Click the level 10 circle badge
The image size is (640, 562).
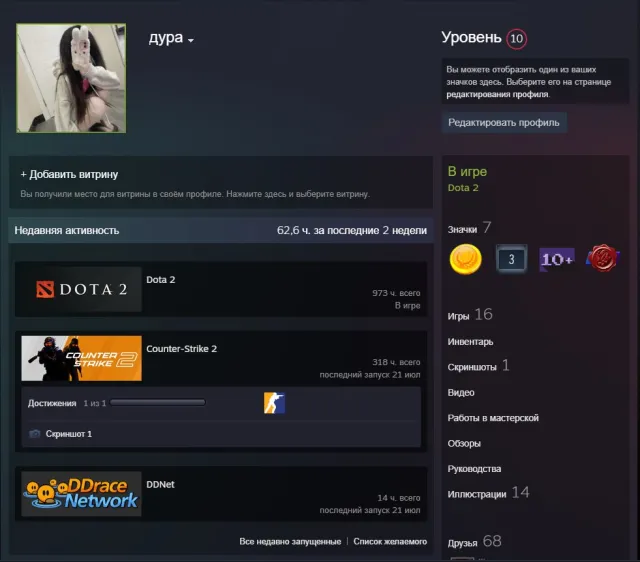coord(516,39)
